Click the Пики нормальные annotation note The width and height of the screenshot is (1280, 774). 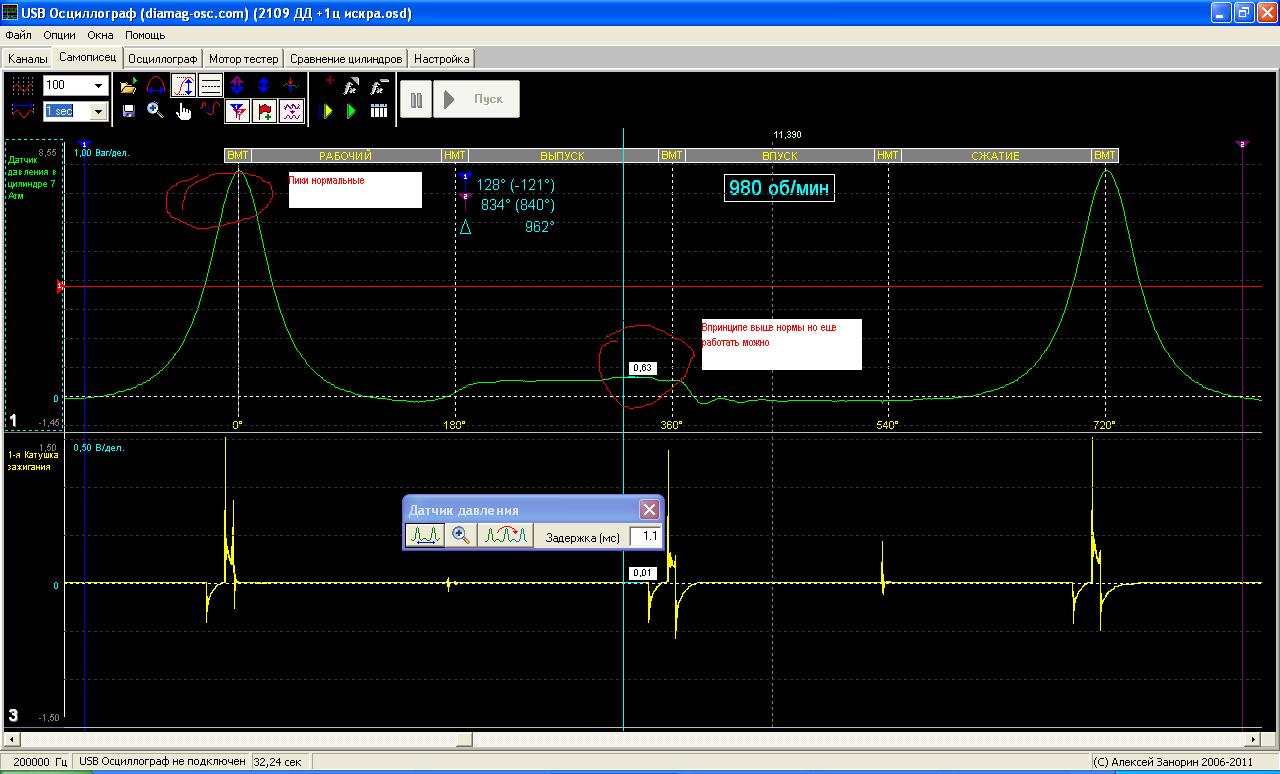355,190
